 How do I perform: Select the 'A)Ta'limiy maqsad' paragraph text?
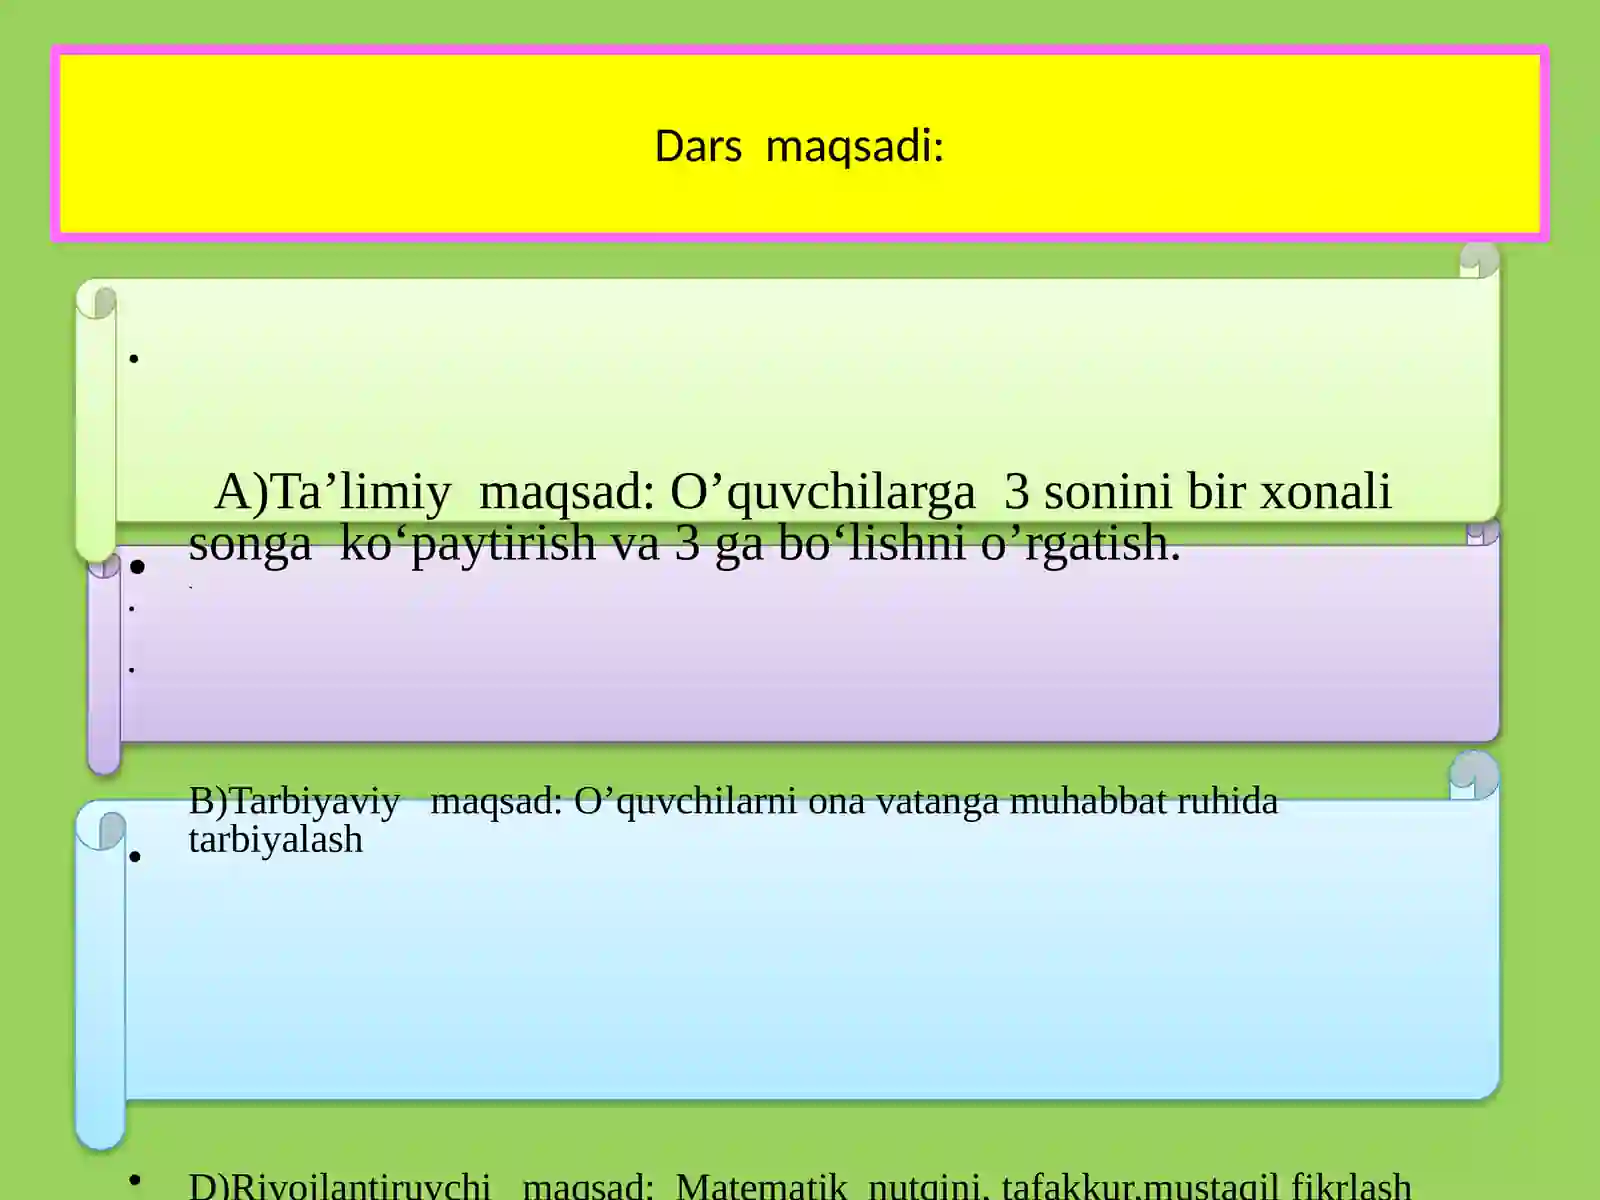point(790,517)
